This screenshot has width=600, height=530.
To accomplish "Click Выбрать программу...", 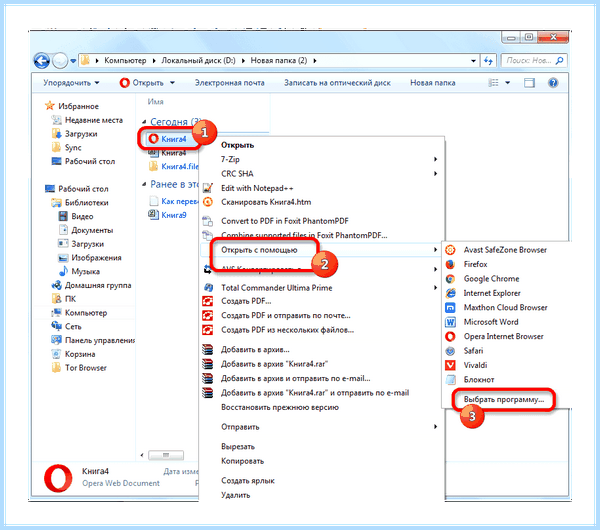I will [x=504, y=400].
